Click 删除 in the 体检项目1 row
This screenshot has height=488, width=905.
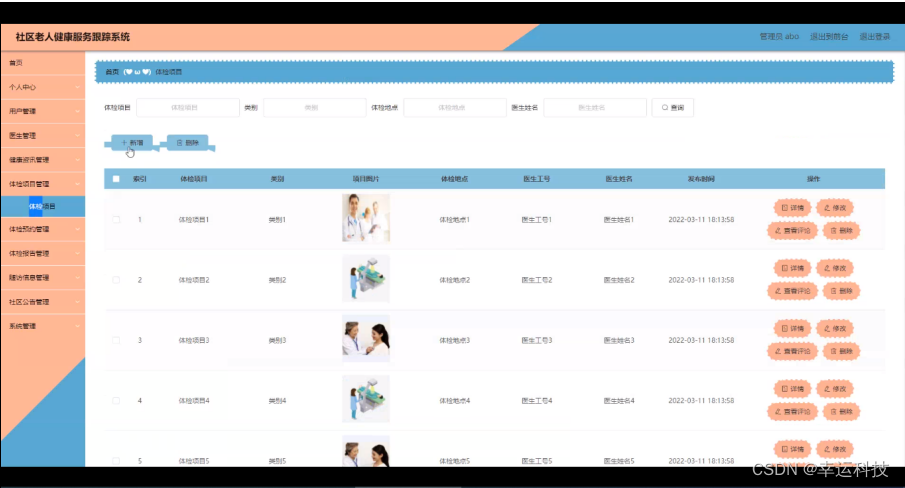(x=842, y=231)
